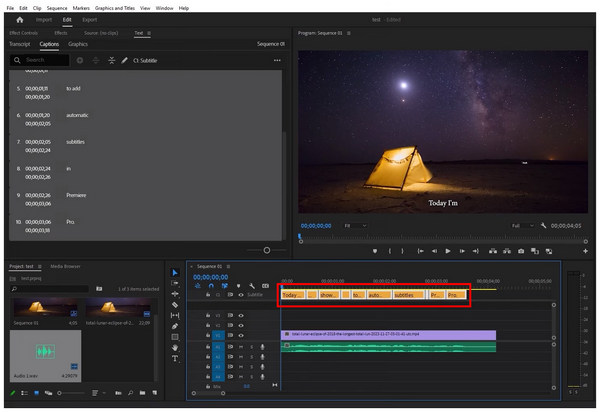
Task: Enable voice-over record on track A1
Action: (262, 347)
